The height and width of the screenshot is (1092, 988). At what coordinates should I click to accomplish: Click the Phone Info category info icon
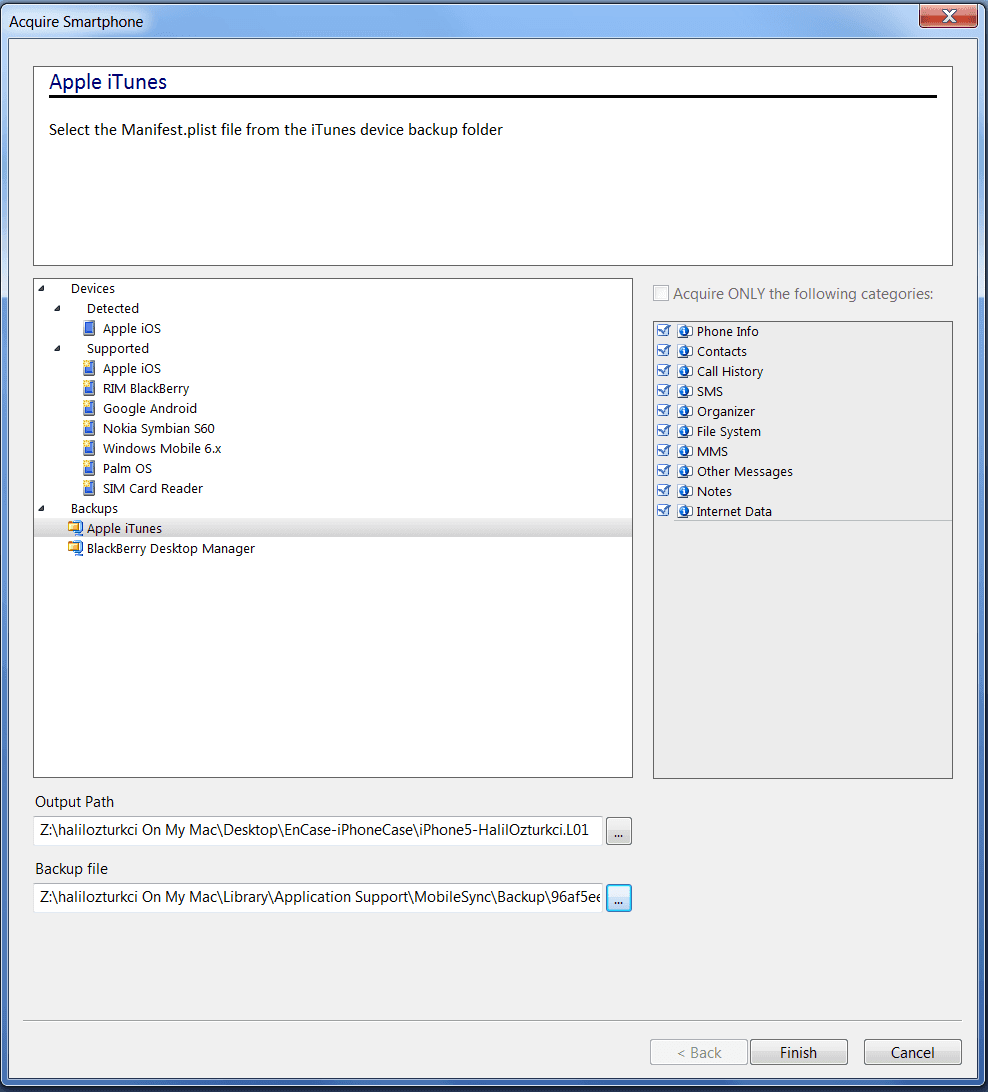click(685, 331)
